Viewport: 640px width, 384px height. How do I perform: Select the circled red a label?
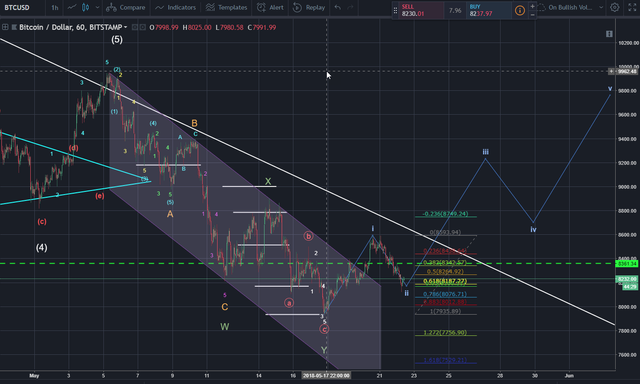[x=289, y=303]
